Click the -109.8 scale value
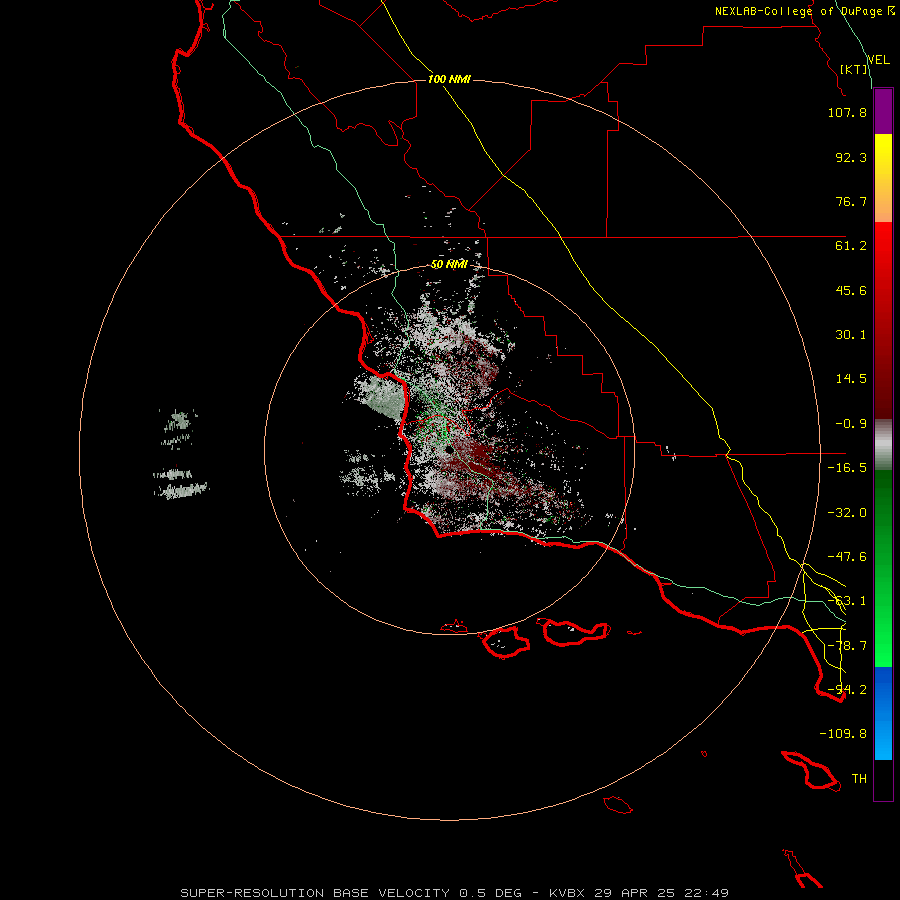This screenshot has width=900, height=900. (x=843, y=734)
